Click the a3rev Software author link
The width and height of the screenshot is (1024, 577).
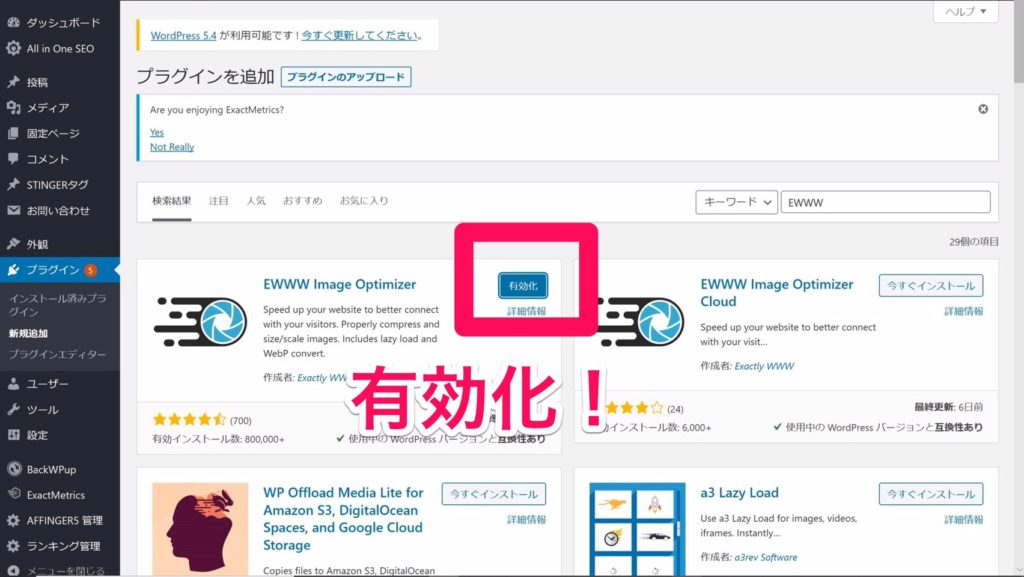tap(766, 557)
